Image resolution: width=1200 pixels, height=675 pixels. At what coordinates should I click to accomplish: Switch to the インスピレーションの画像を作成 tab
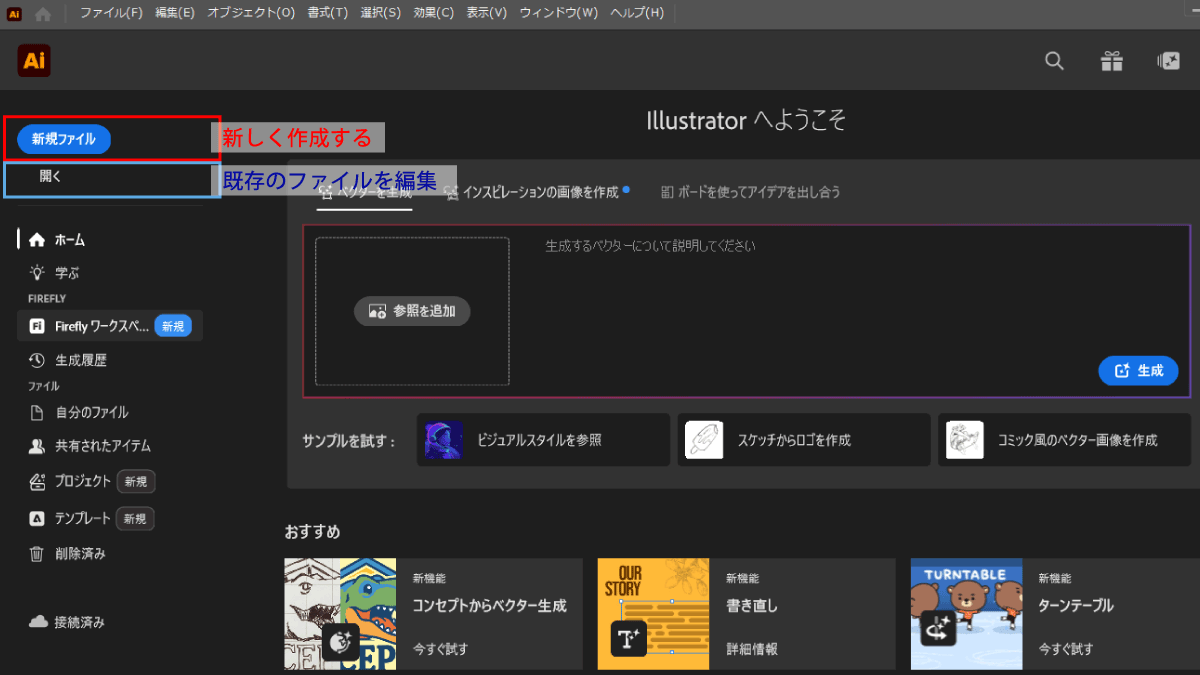point(536,192)
